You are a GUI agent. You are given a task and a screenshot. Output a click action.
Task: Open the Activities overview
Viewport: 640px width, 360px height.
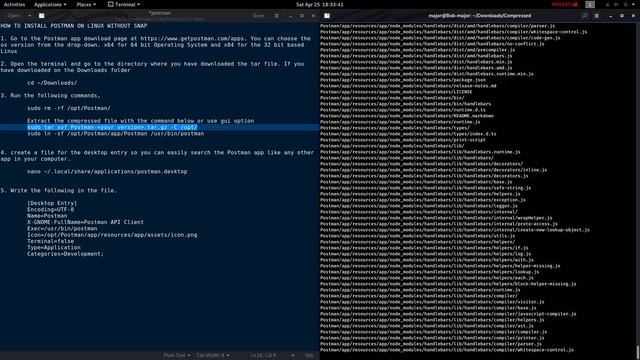[x=14, y=4]
